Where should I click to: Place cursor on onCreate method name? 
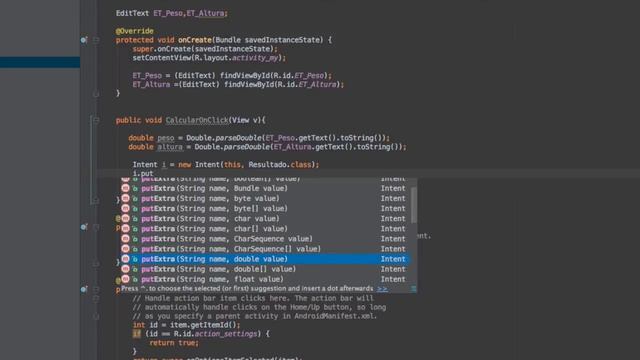click(x=195, y=40)
